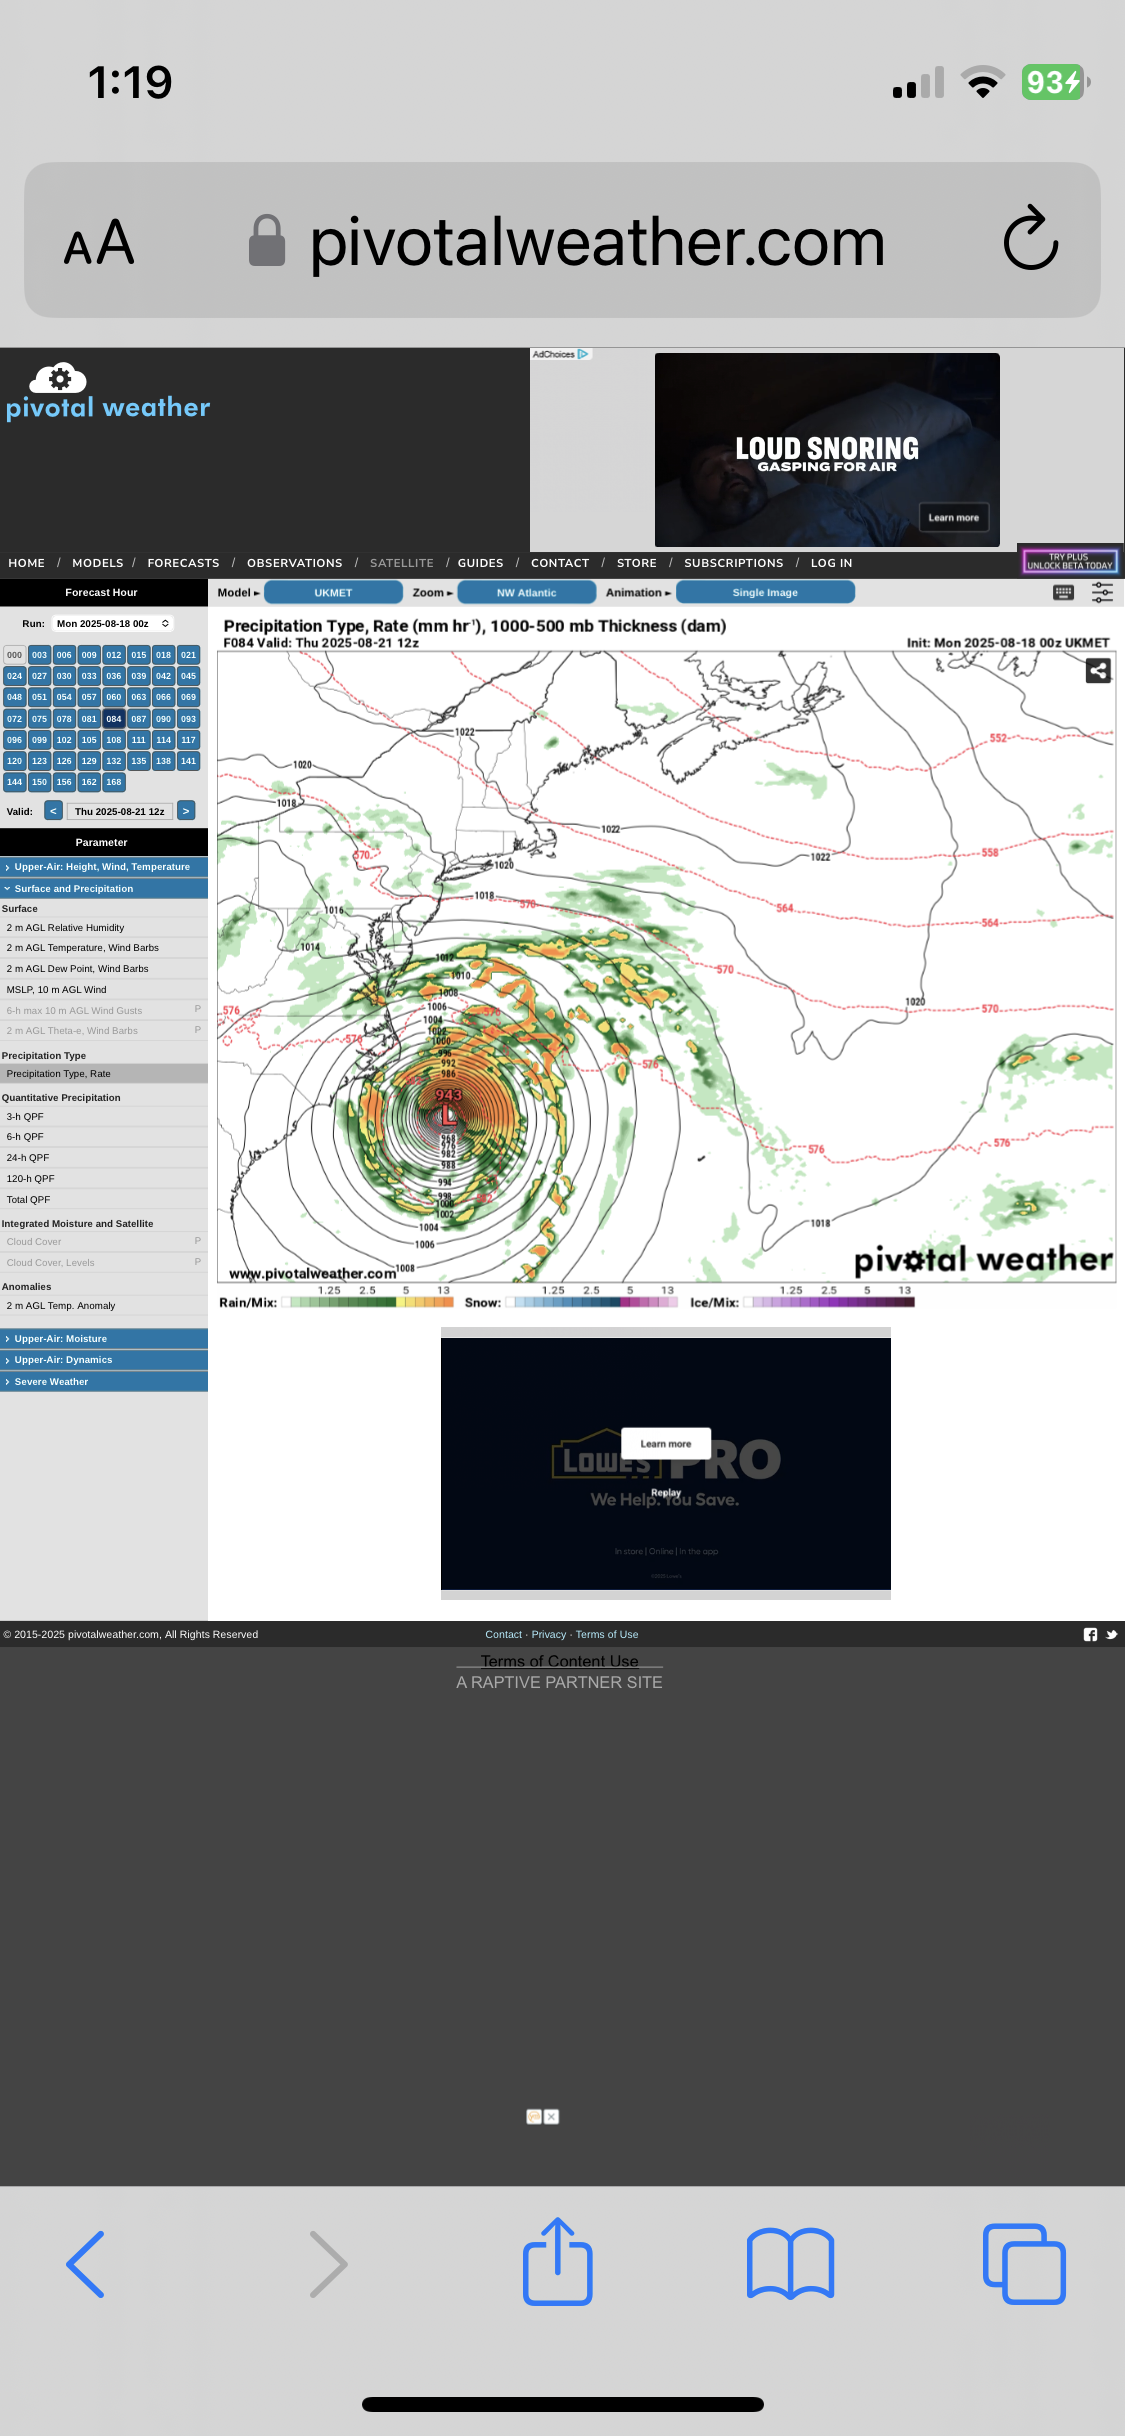Viewport: 1125px width, 2436px height.
Task: Open the GUIDES menu item
Action: [481, 563]
